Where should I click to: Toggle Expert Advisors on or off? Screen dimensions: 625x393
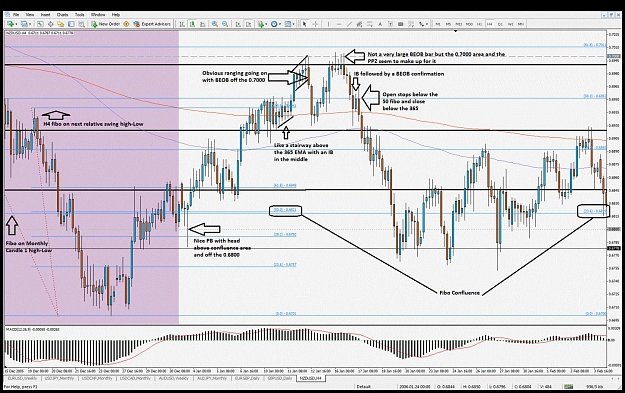pyautogui.click(x=152, y=24)
